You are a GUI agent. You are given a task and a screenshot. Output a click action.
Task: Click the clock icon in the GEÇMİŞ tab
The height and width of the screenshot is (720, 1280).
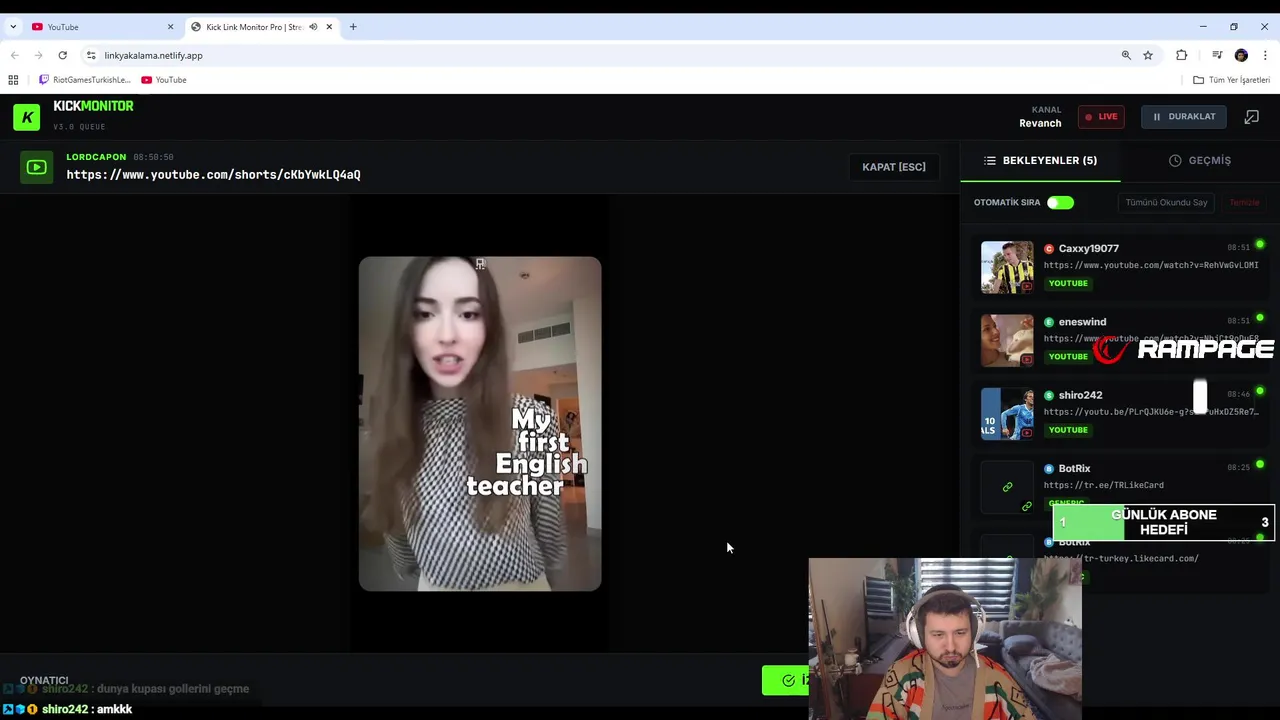[1175, 160]
